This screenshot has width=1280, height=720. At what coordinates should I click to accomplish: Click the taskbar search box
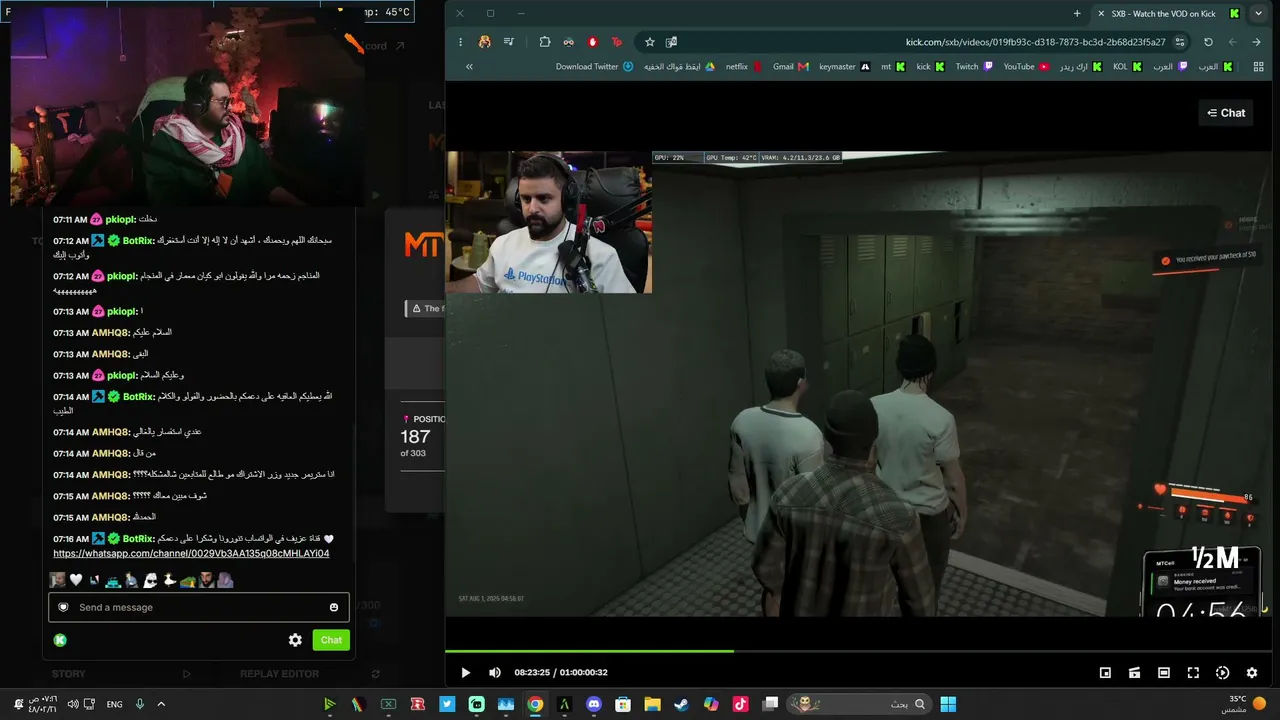[x=859, y=704]
